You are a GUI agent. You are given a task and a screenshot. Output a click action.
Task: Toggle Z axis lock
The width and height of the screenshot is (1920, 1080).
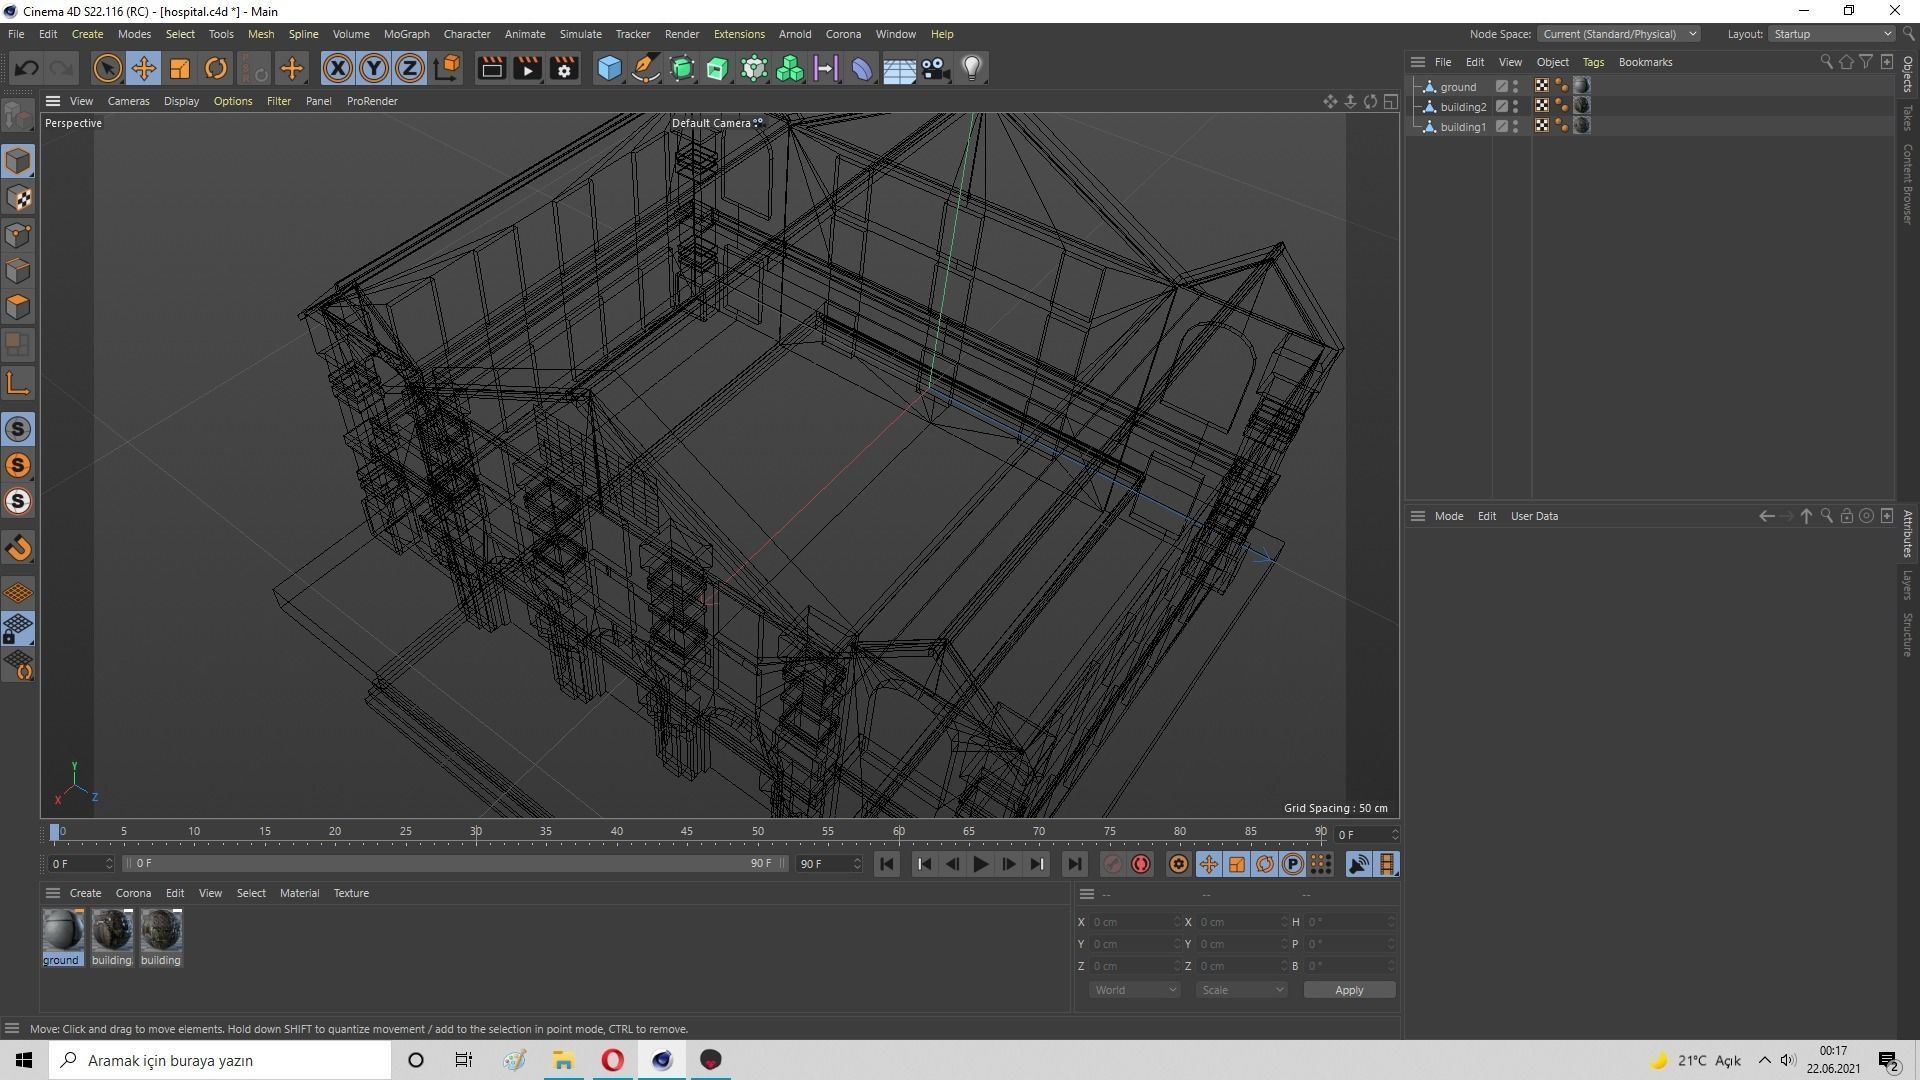click(x=410, y=68)
